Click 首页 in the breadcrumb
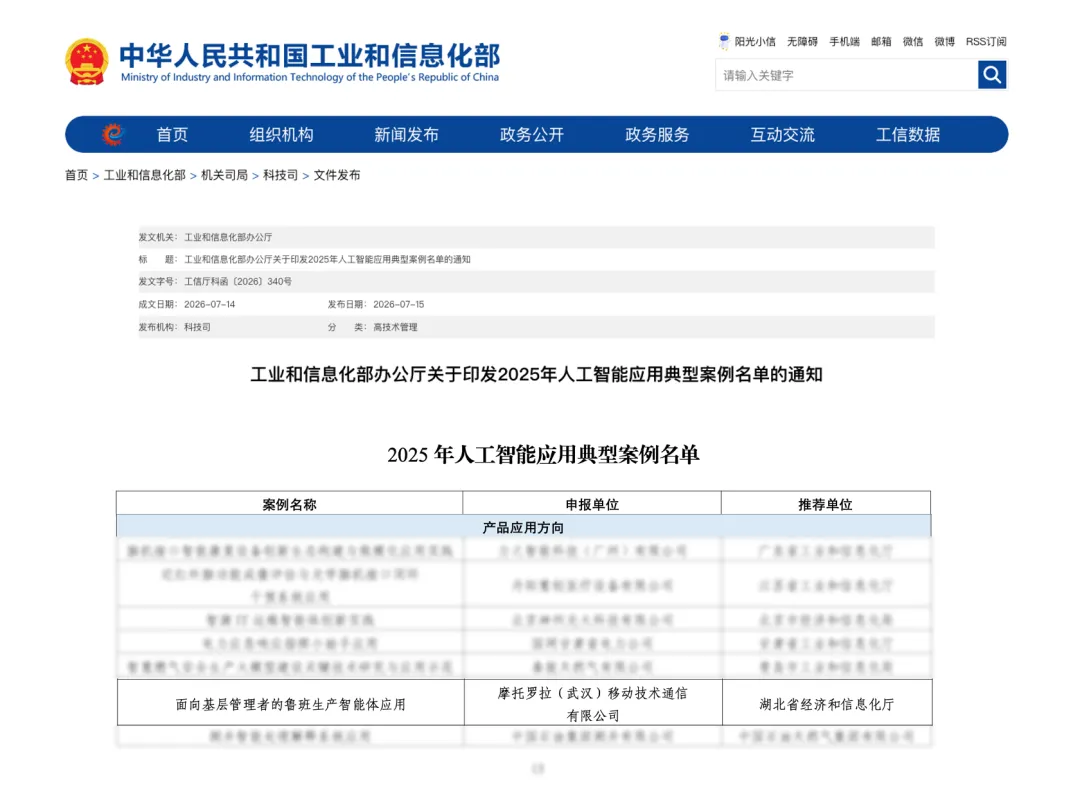This screenshot has width=1080, height=796. pyautogui.click(x=76, y=175)
